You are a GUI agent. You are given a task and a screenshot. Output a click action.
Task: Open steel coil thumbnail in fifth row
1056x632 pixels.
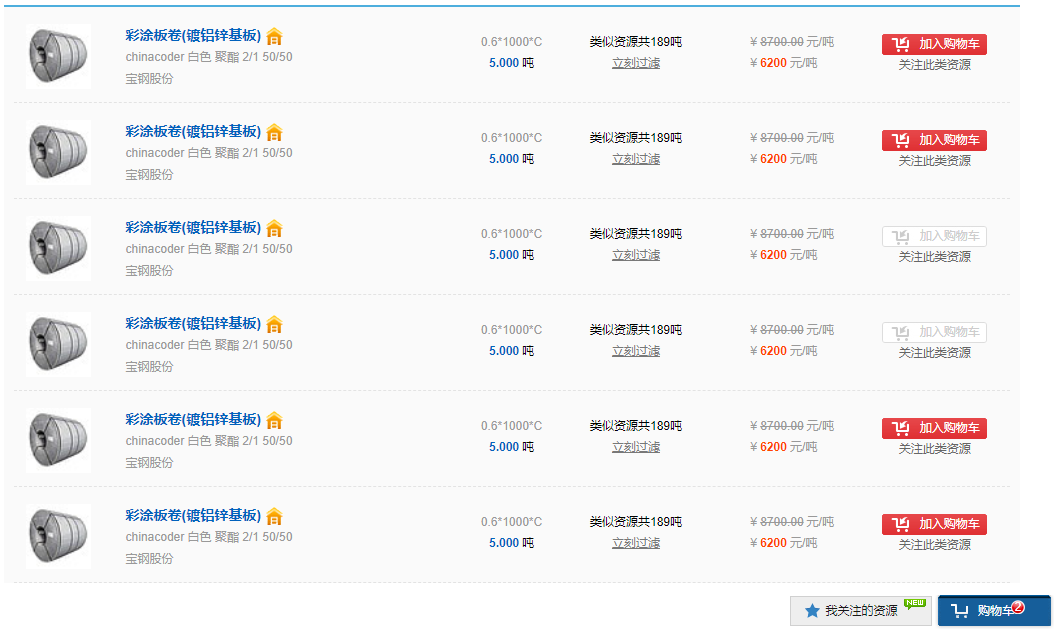(x=59, y=440)
